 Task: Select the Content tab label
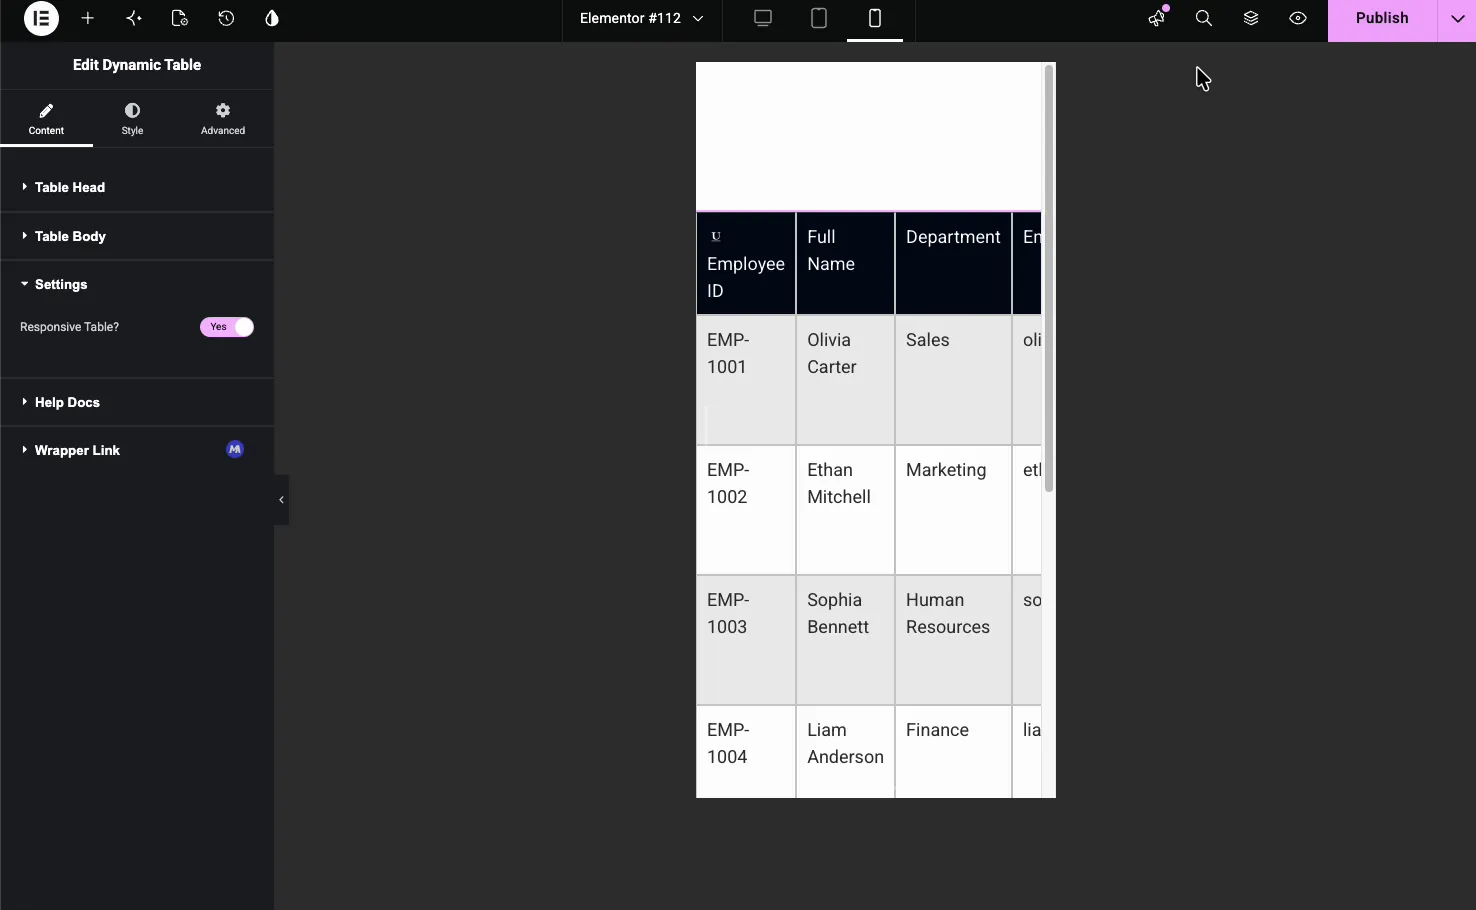(46, 131)
